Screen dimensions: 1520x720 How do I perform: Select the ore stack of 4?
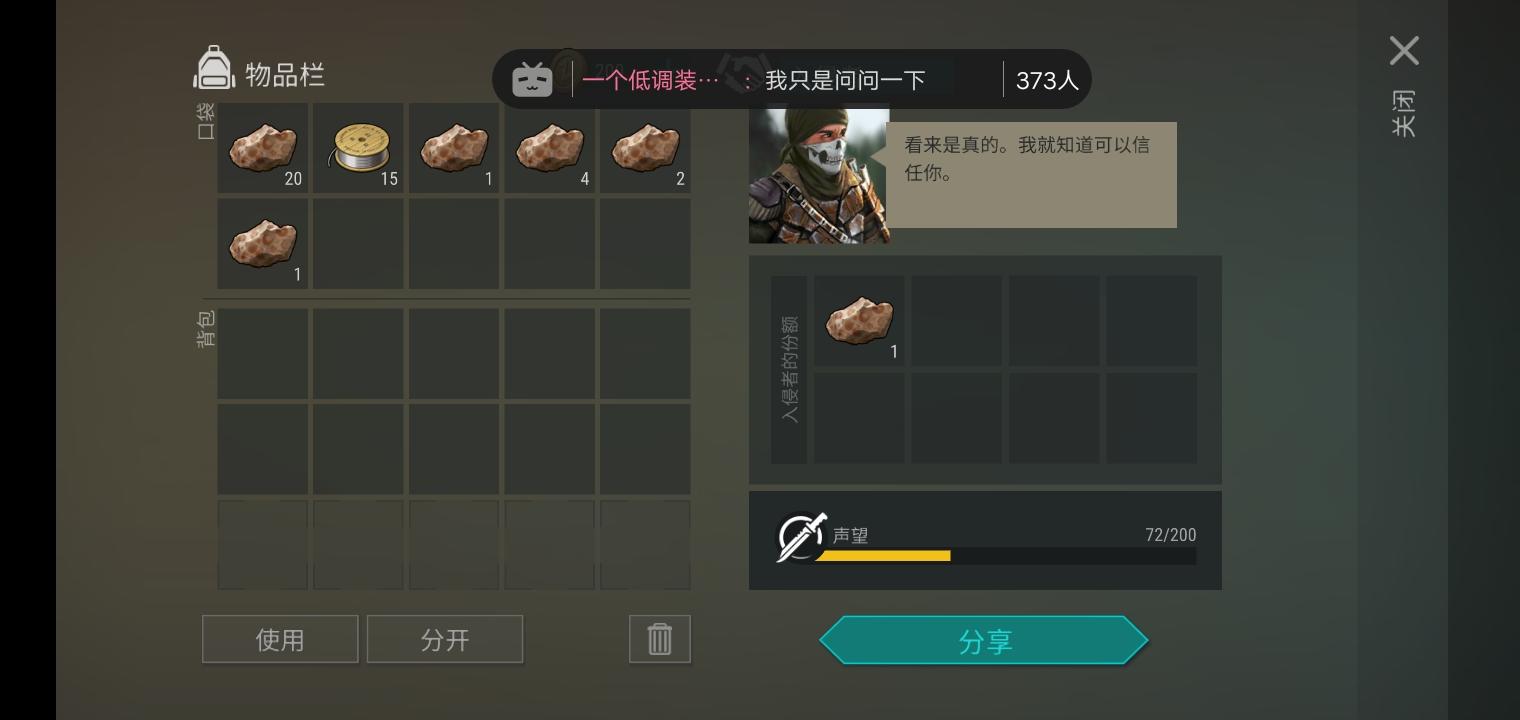[x=549, y=148]
